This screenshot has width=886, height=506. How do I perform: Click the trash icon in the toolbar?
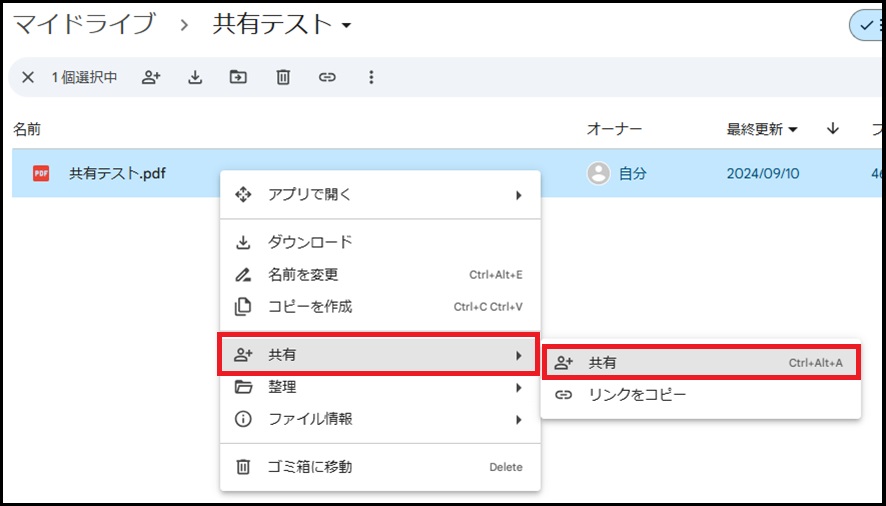click(283, 77)
